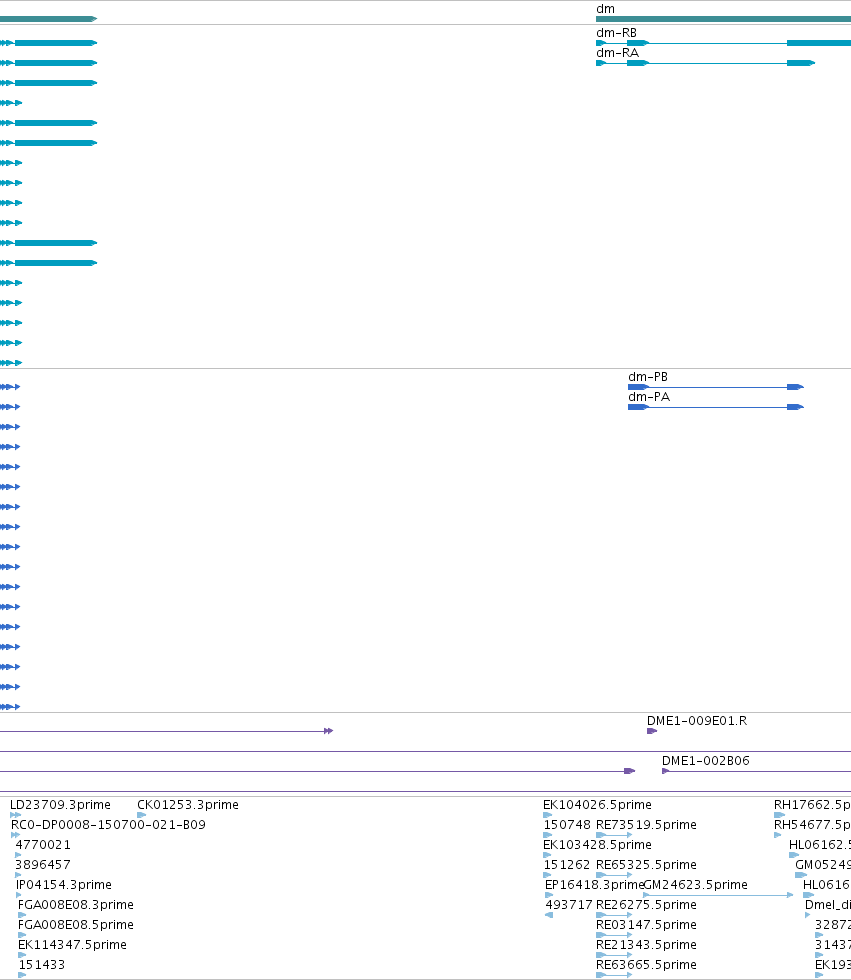Image resolution: width=851 pixels, height=980 pixels.
Task: Select the RE65325.5prime label
Action: (646, 864)
